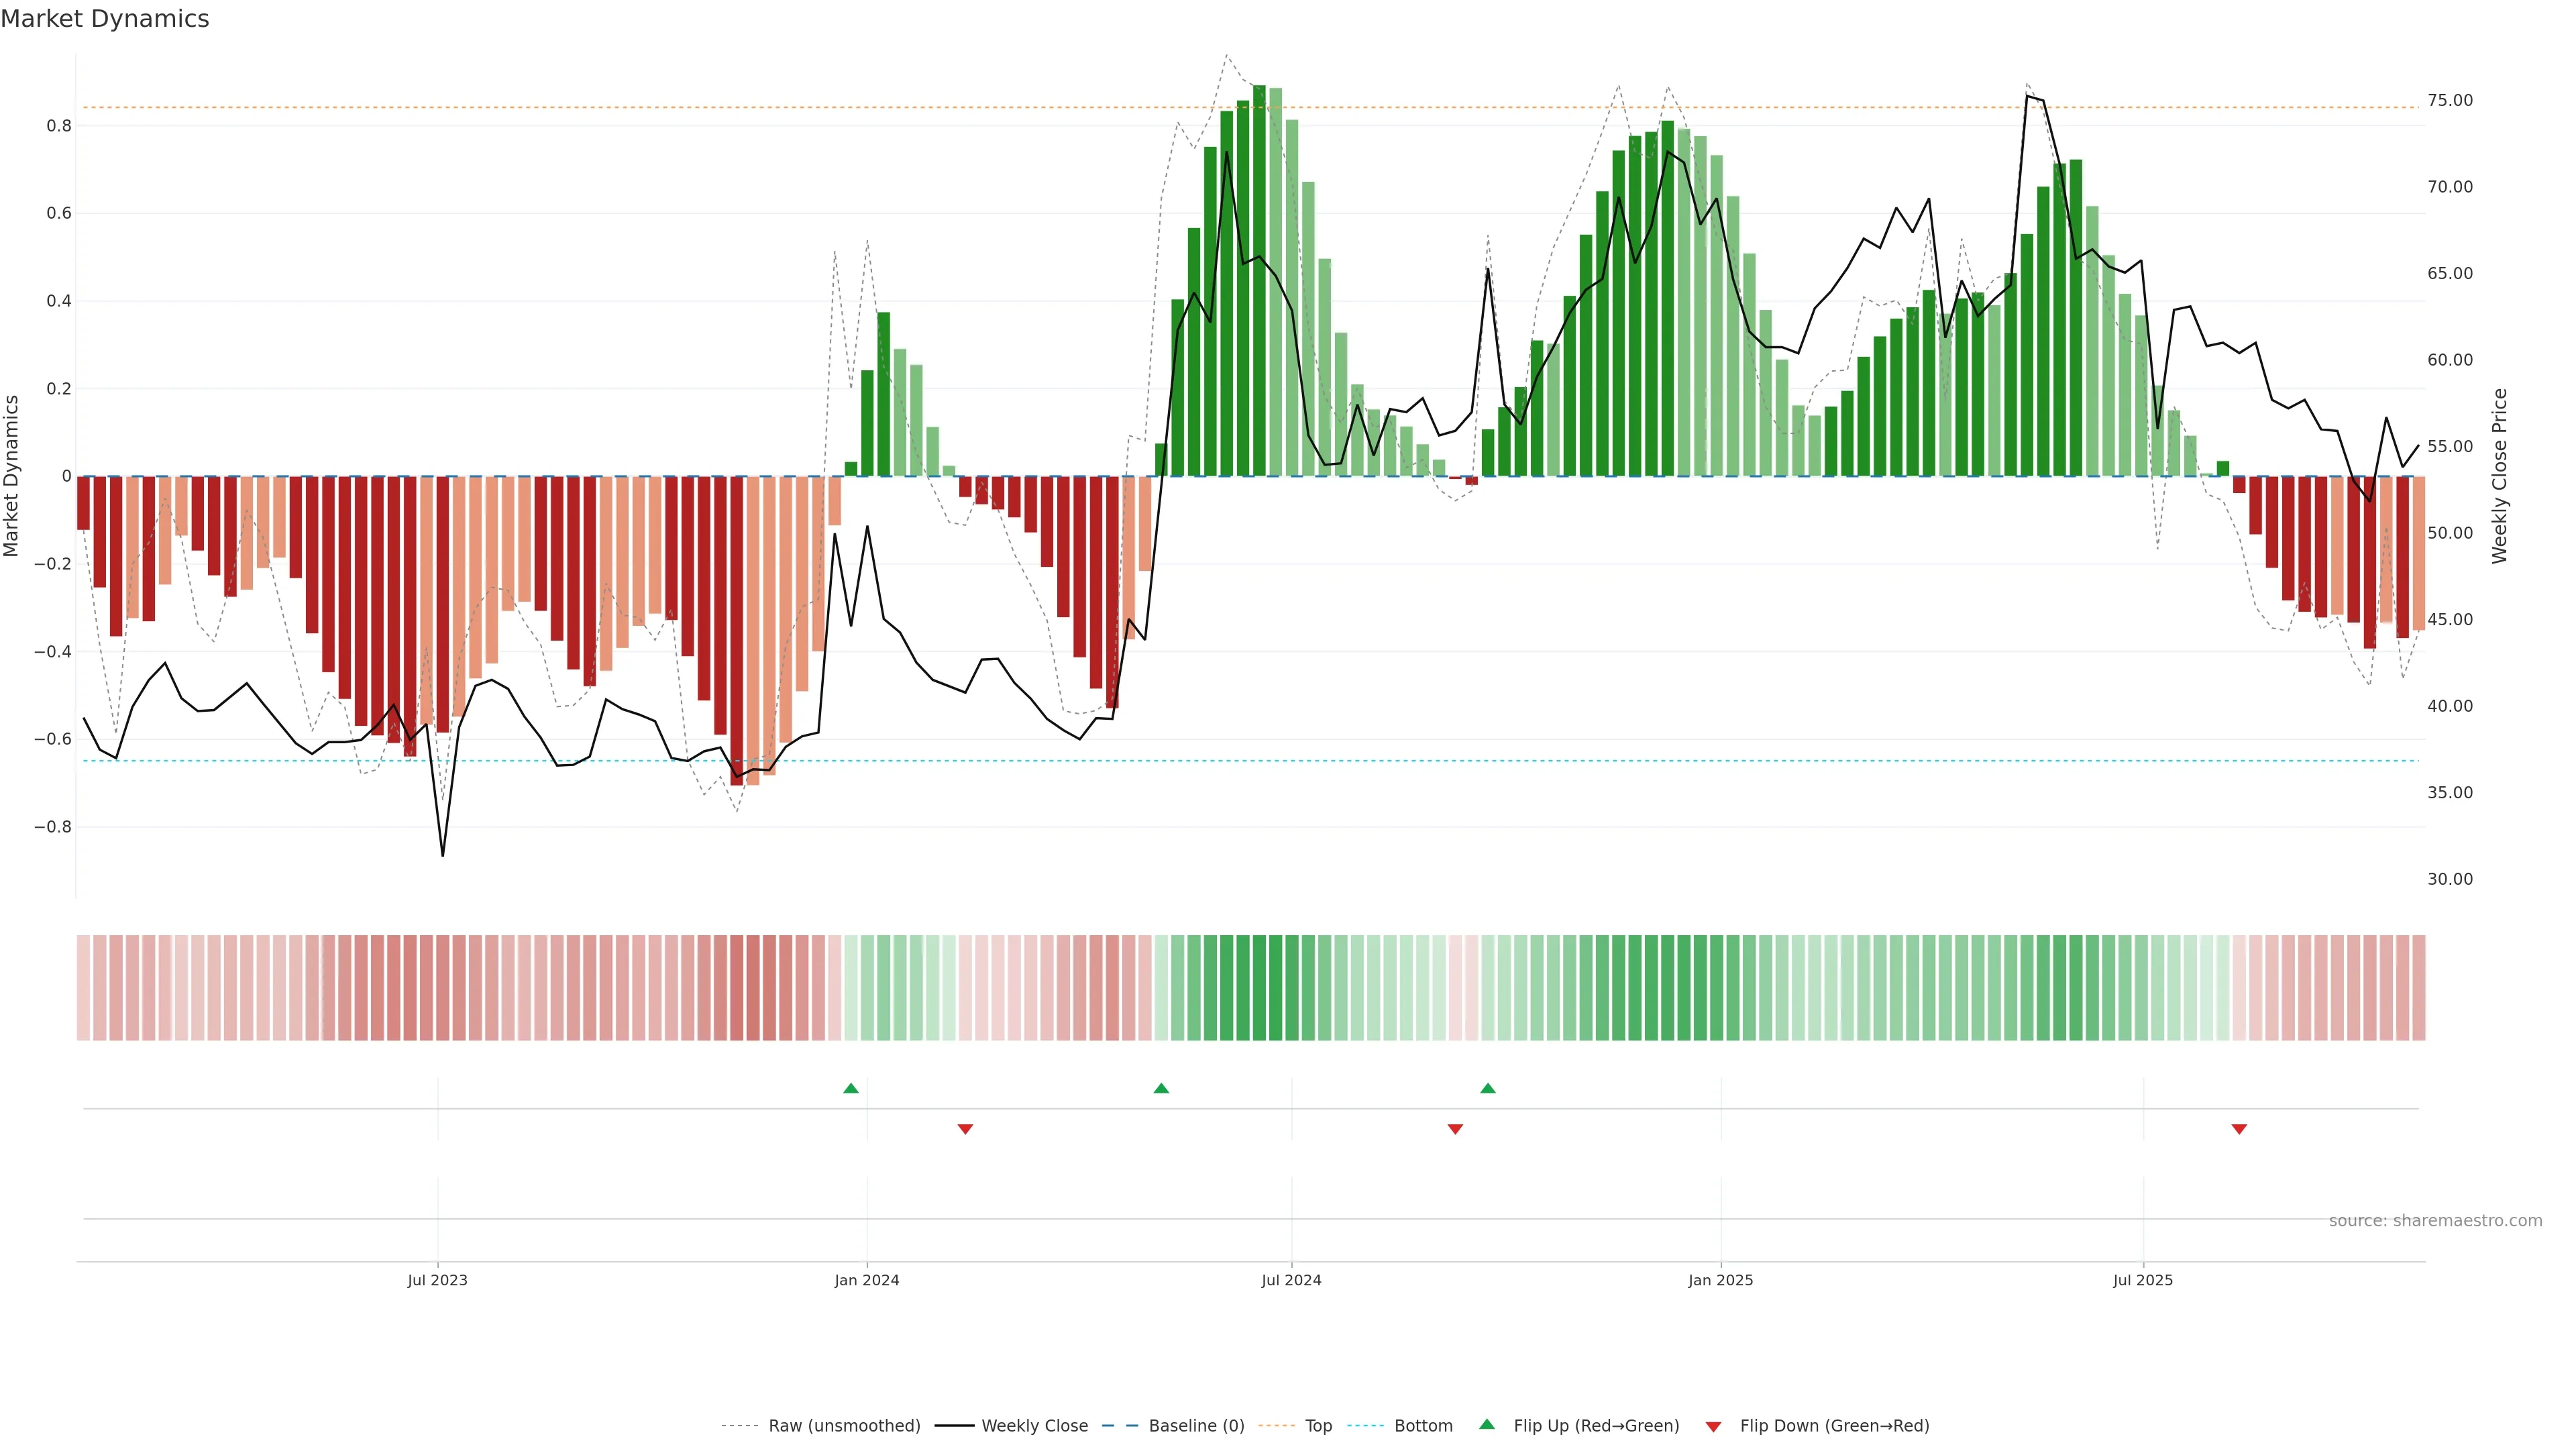Click the third green flip-up triangle marker

coord(1488,1088)
